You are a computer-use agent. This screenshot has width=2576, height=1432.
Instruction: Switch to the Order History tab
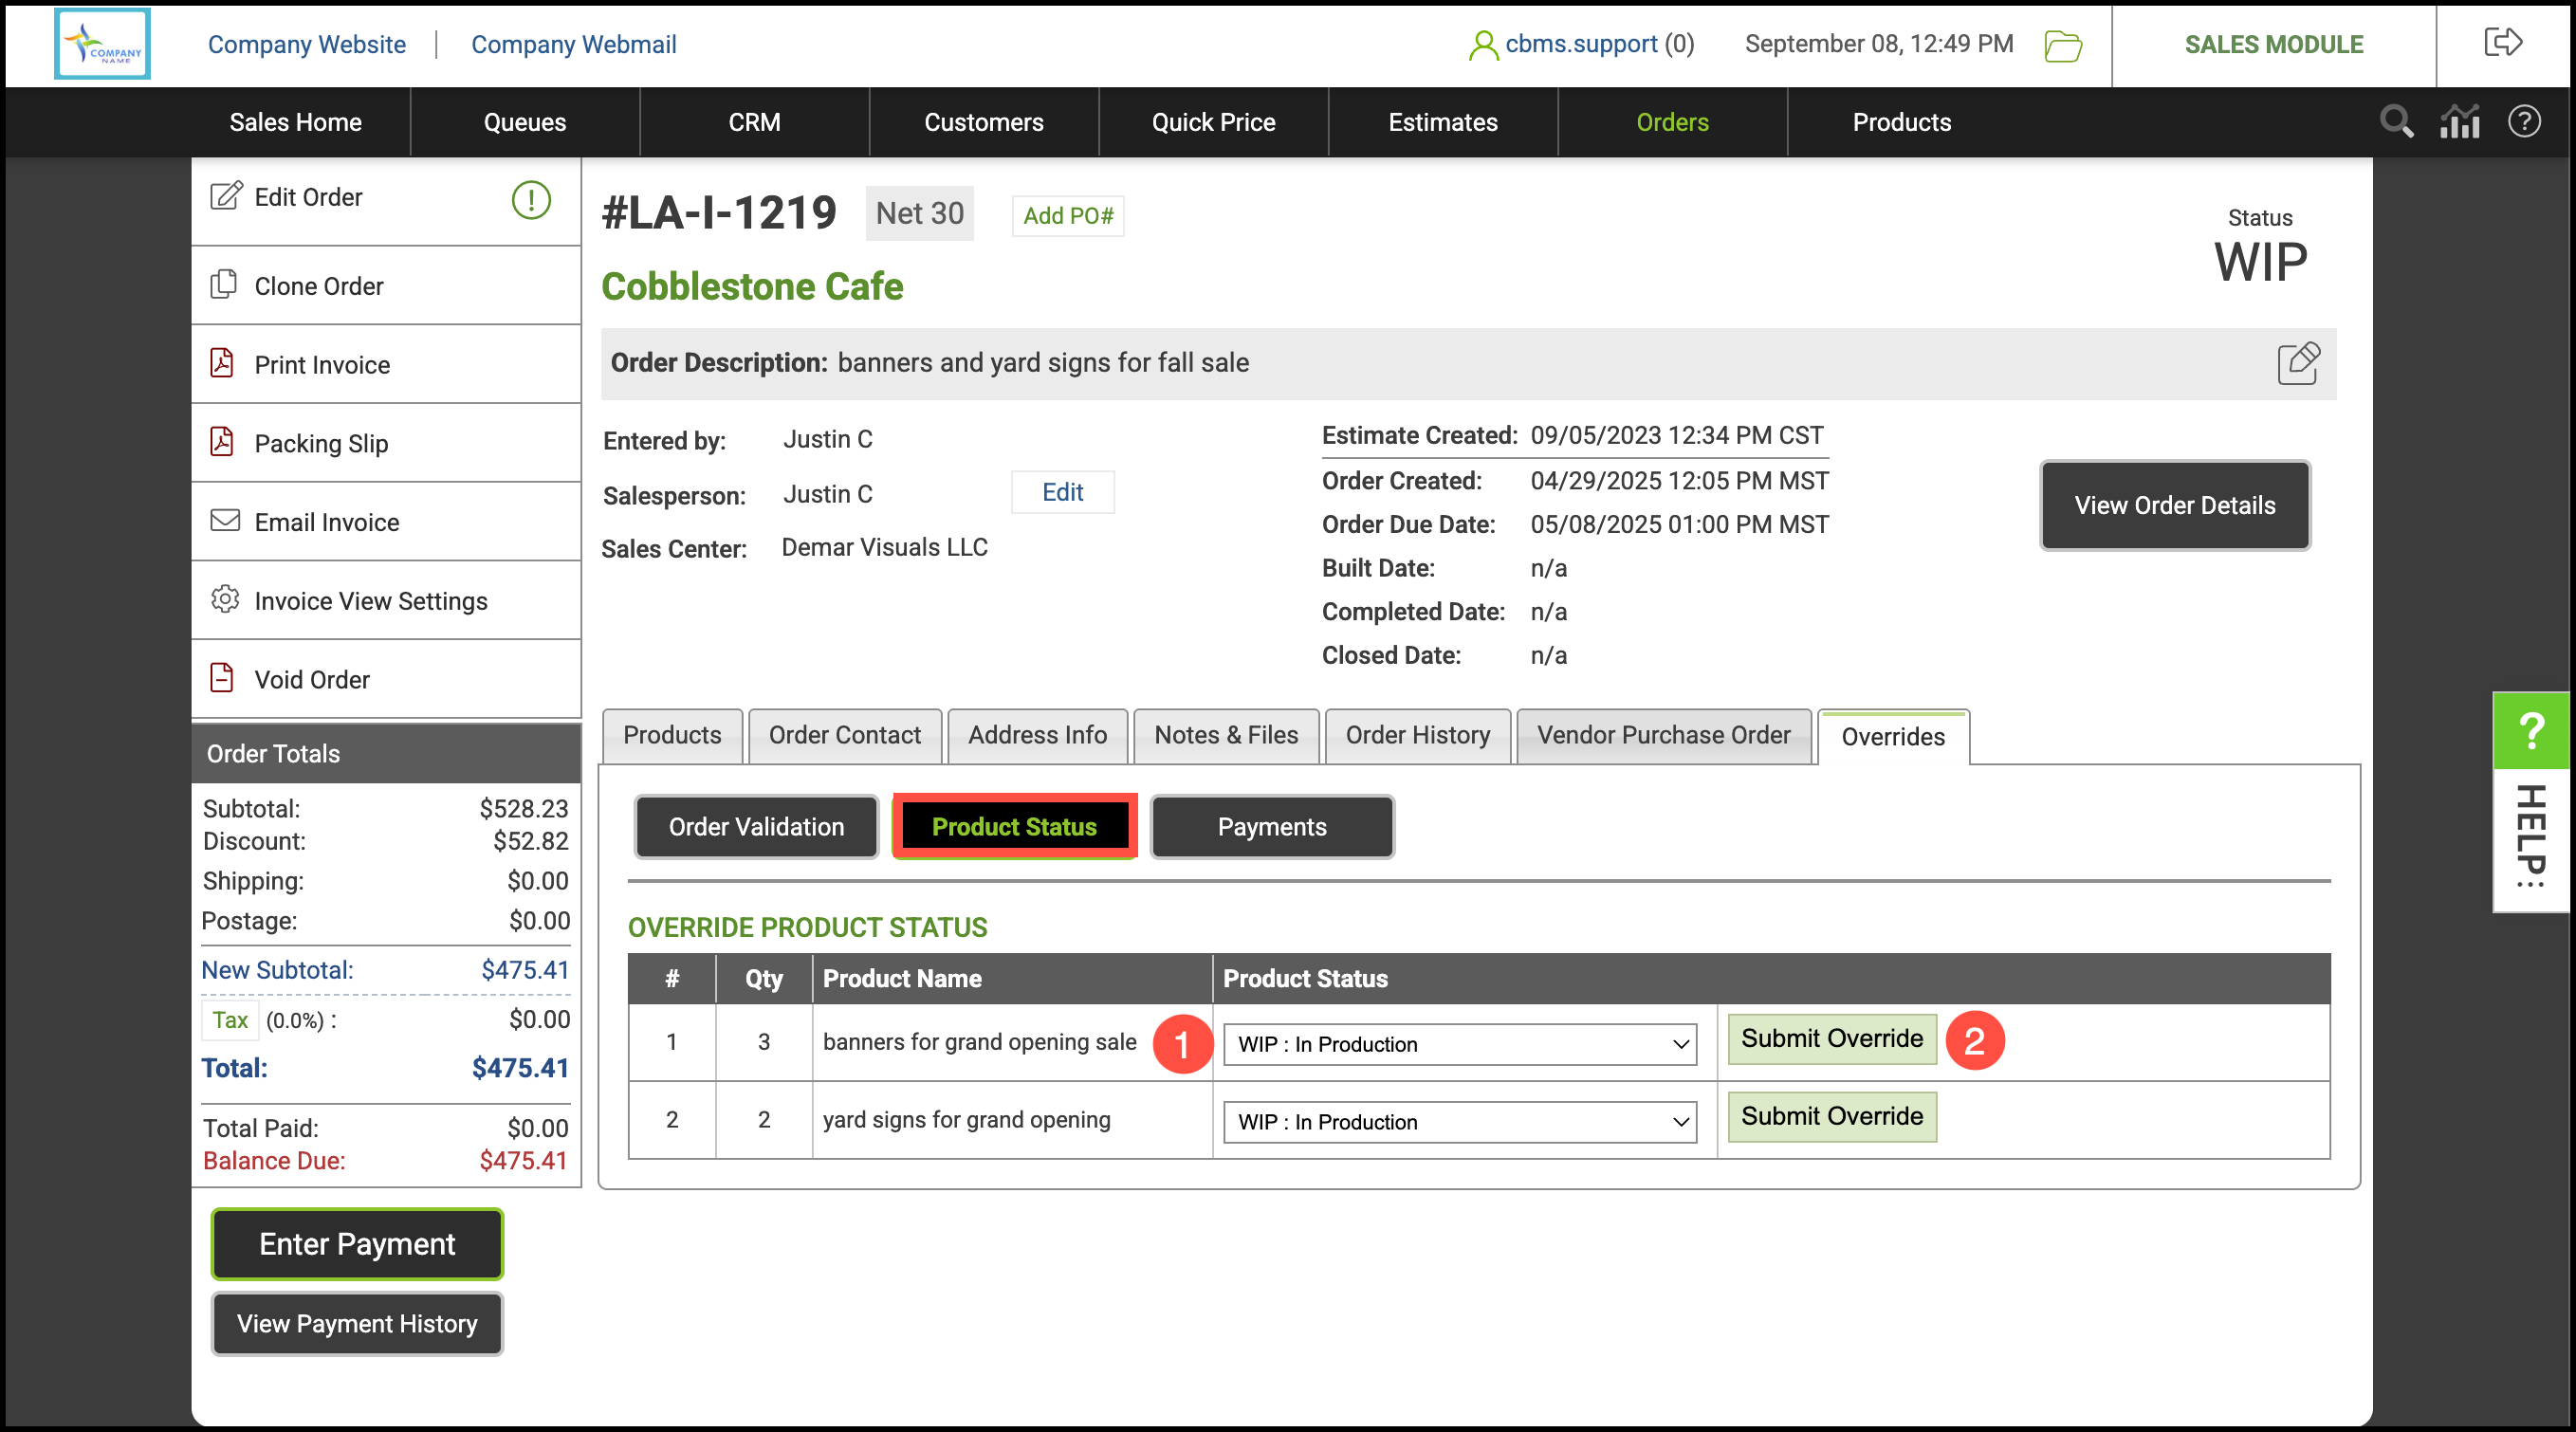tap(1417, 736)
